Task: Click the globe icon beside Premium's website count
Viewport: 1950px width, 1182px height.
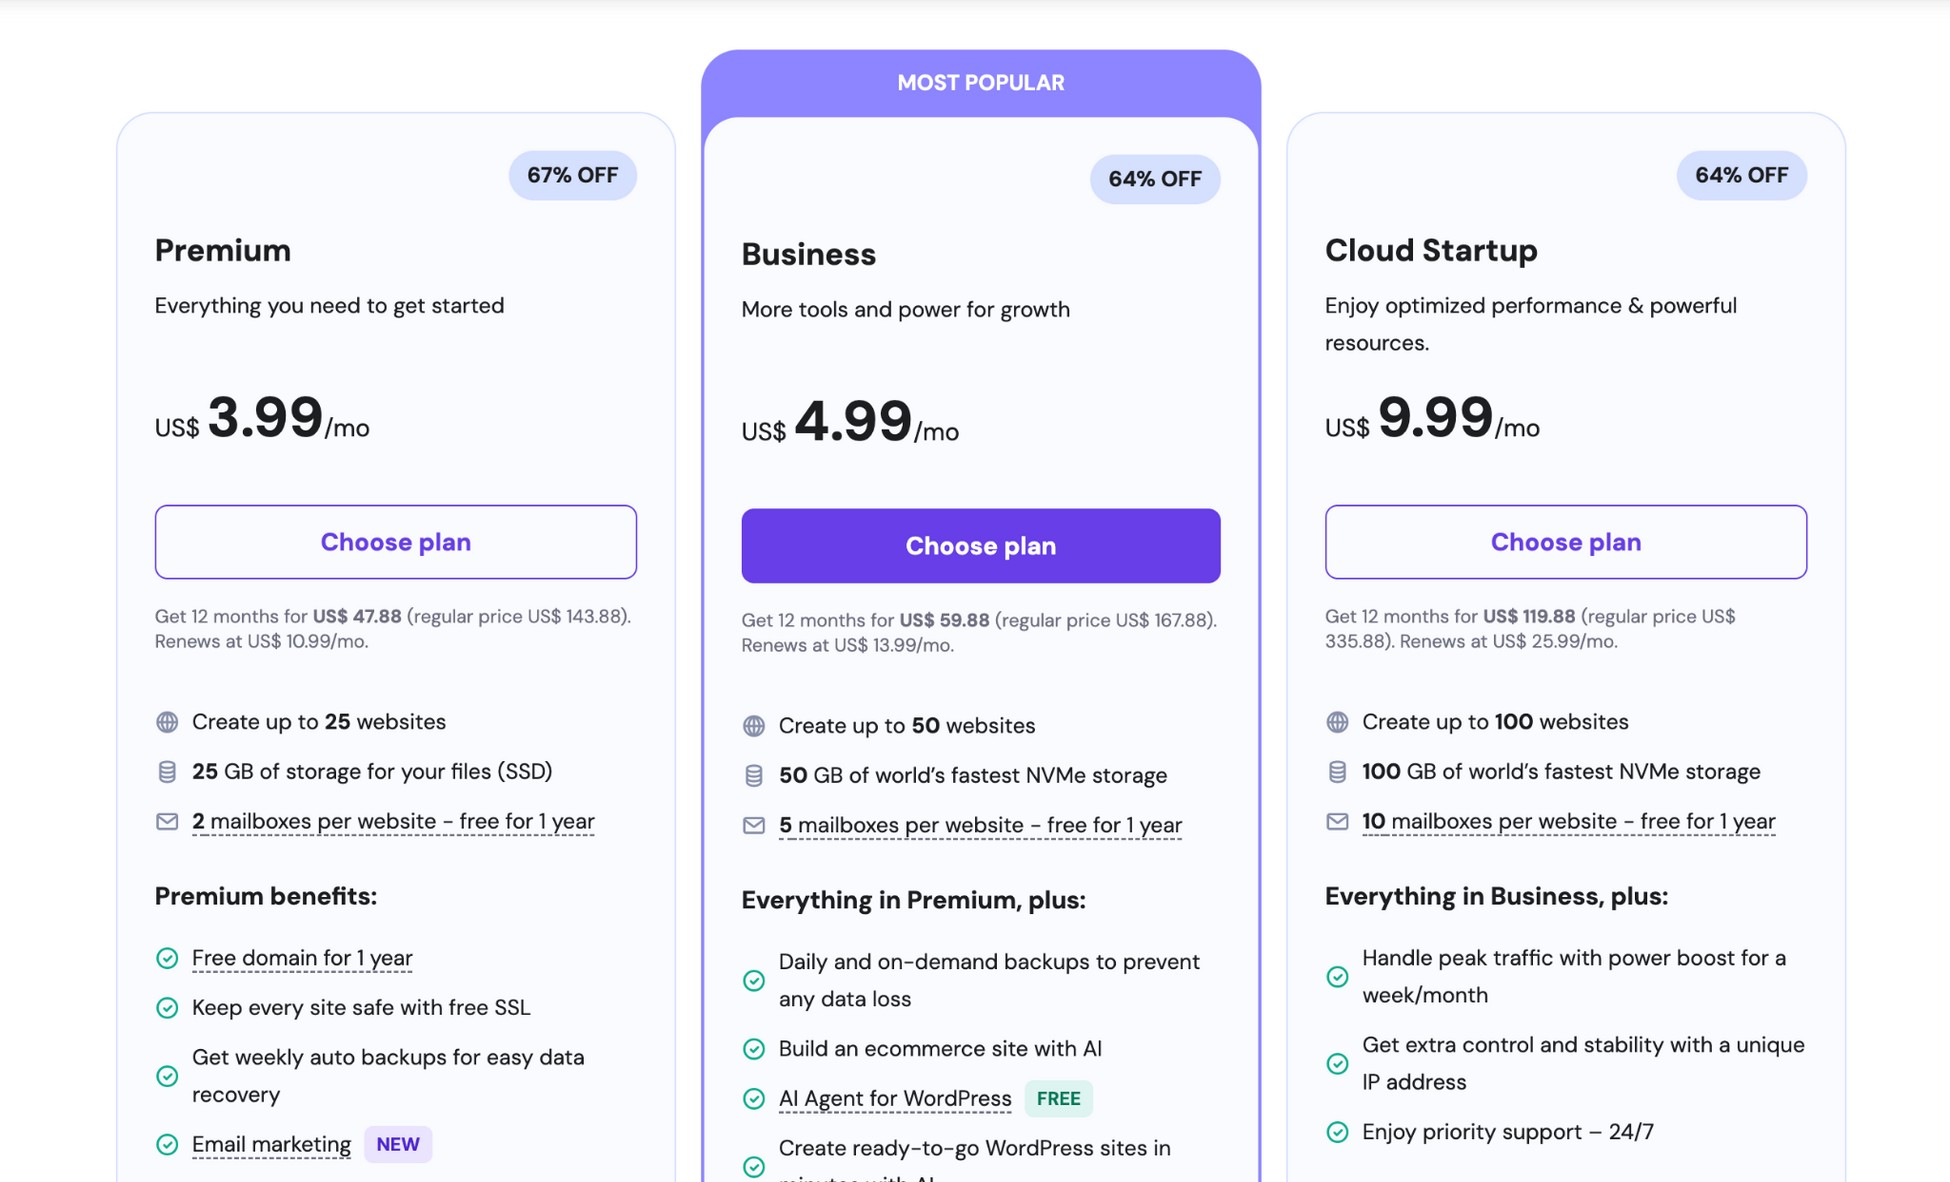Action: [165, 721]
